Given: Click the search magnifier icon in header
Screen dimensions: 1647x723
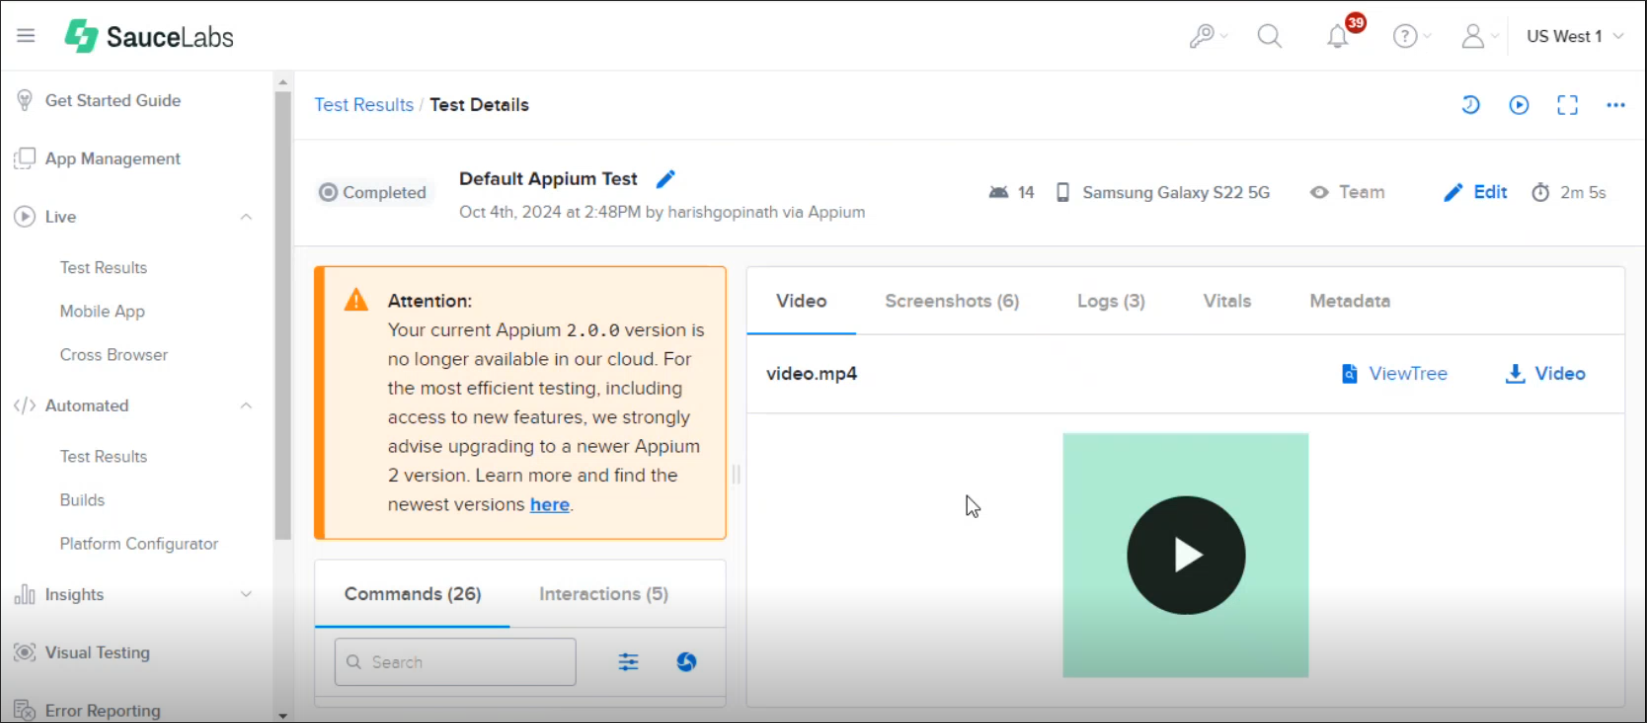Looking at the screenshot, I should coord(1270,36).
